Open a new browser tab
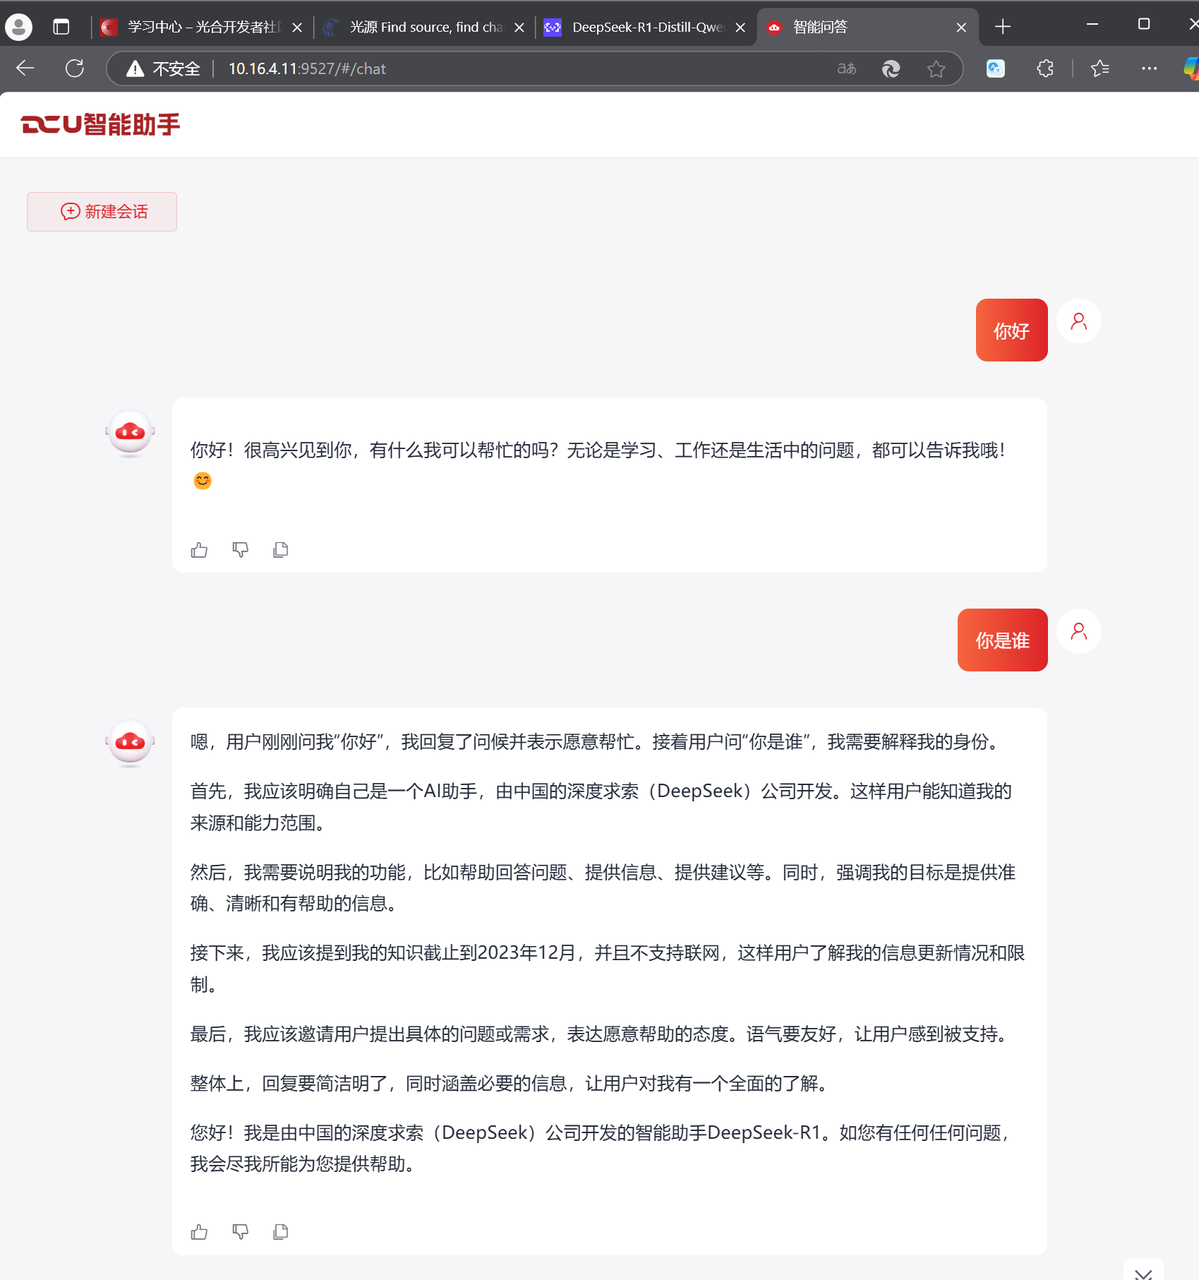 [x=1003, y=27]
